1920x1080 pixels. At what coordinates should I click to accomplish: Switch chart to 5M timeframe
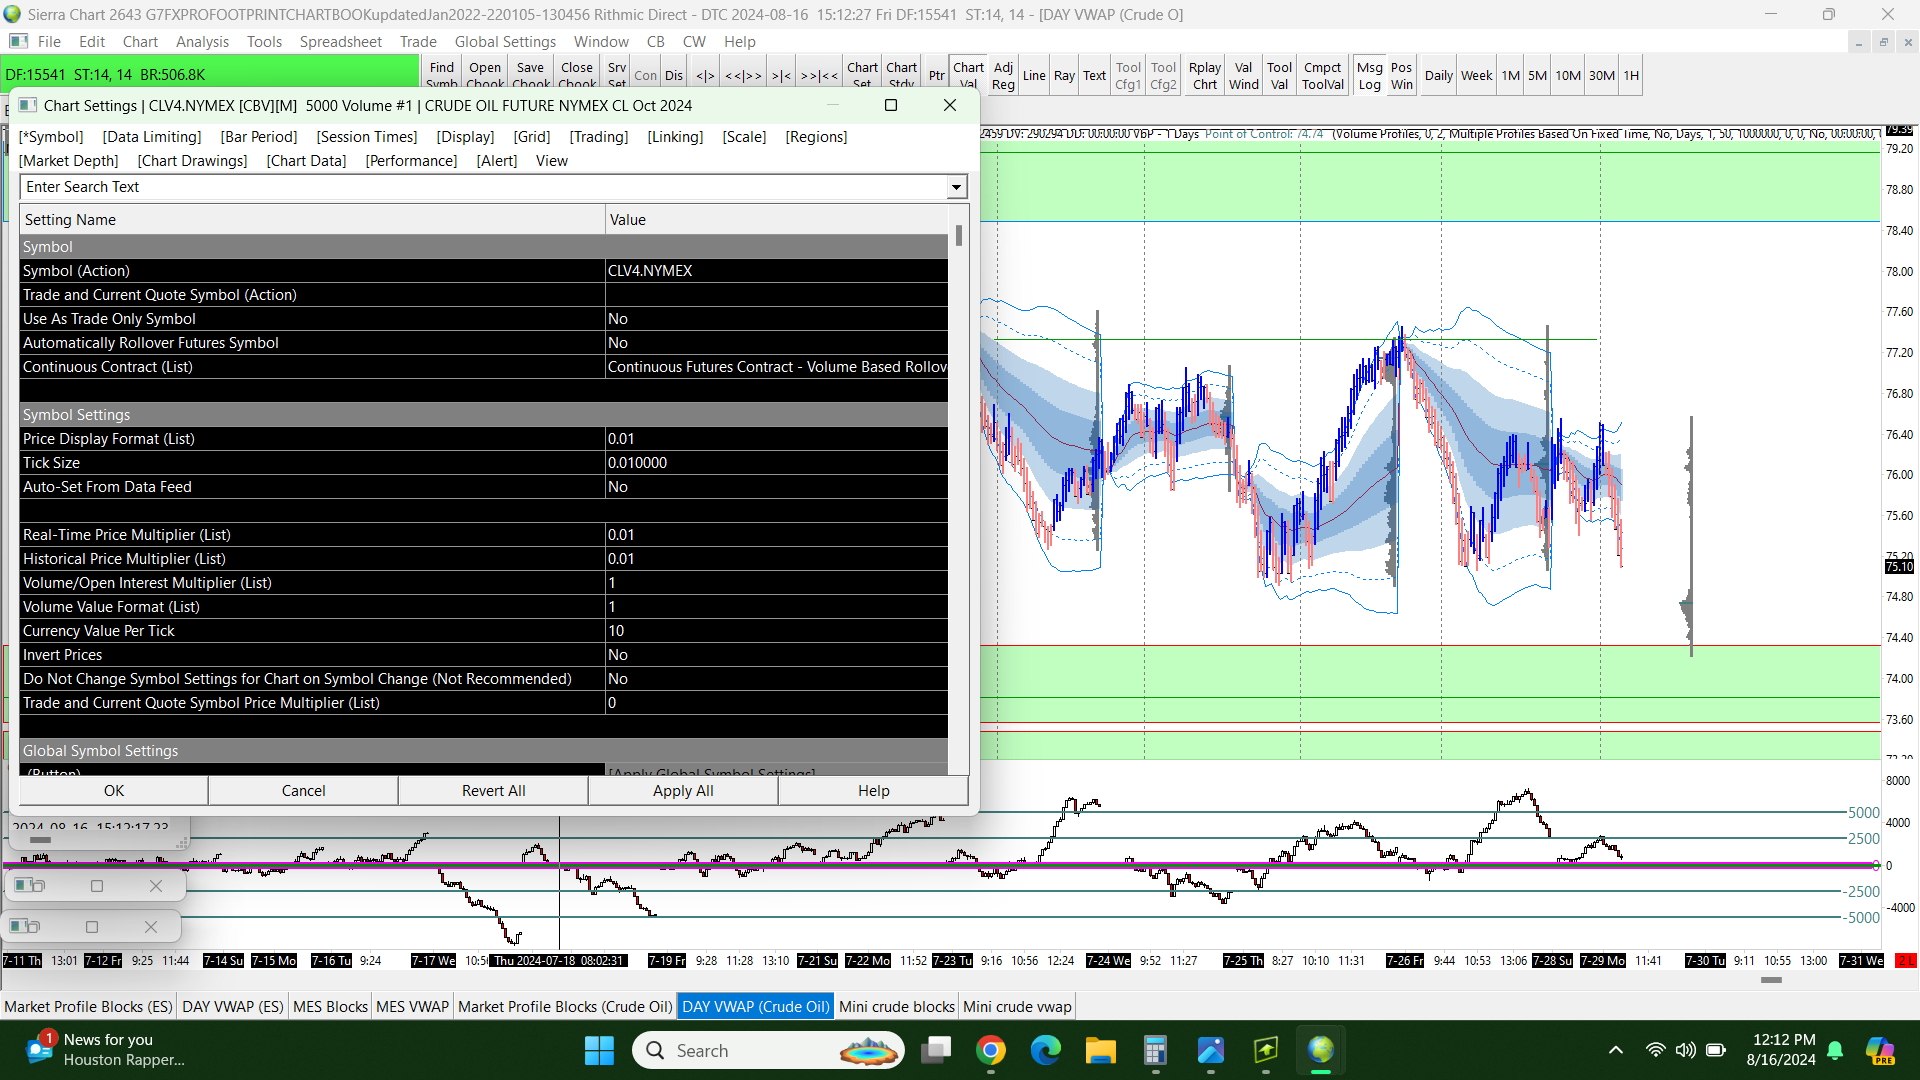pos(1537,76)
